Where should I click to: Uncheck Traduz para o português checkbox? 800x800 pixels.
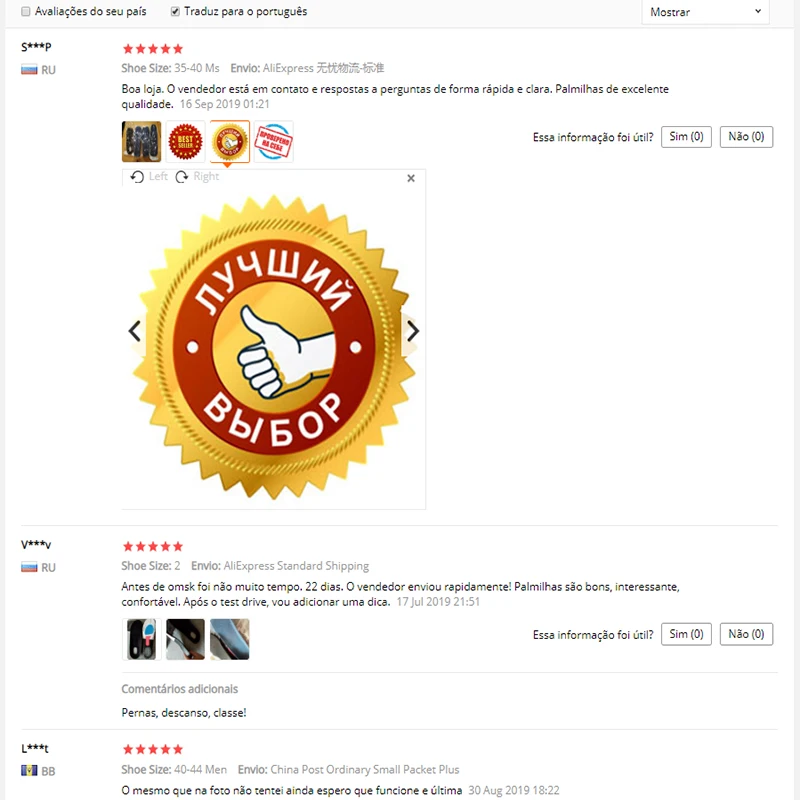pyautogui.click(x=175, y=11)
